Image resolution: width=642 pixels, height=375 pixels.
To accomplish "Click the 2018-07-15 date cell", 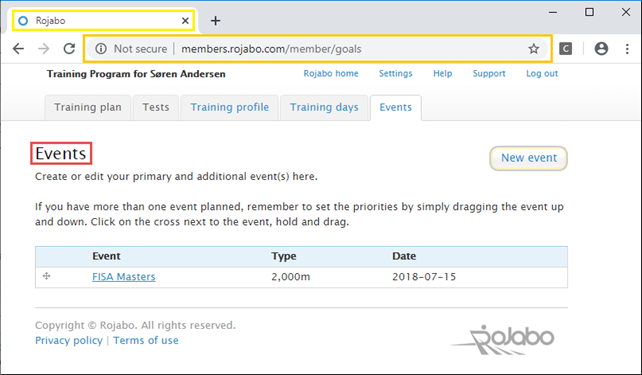I will (x=424, y=277).
